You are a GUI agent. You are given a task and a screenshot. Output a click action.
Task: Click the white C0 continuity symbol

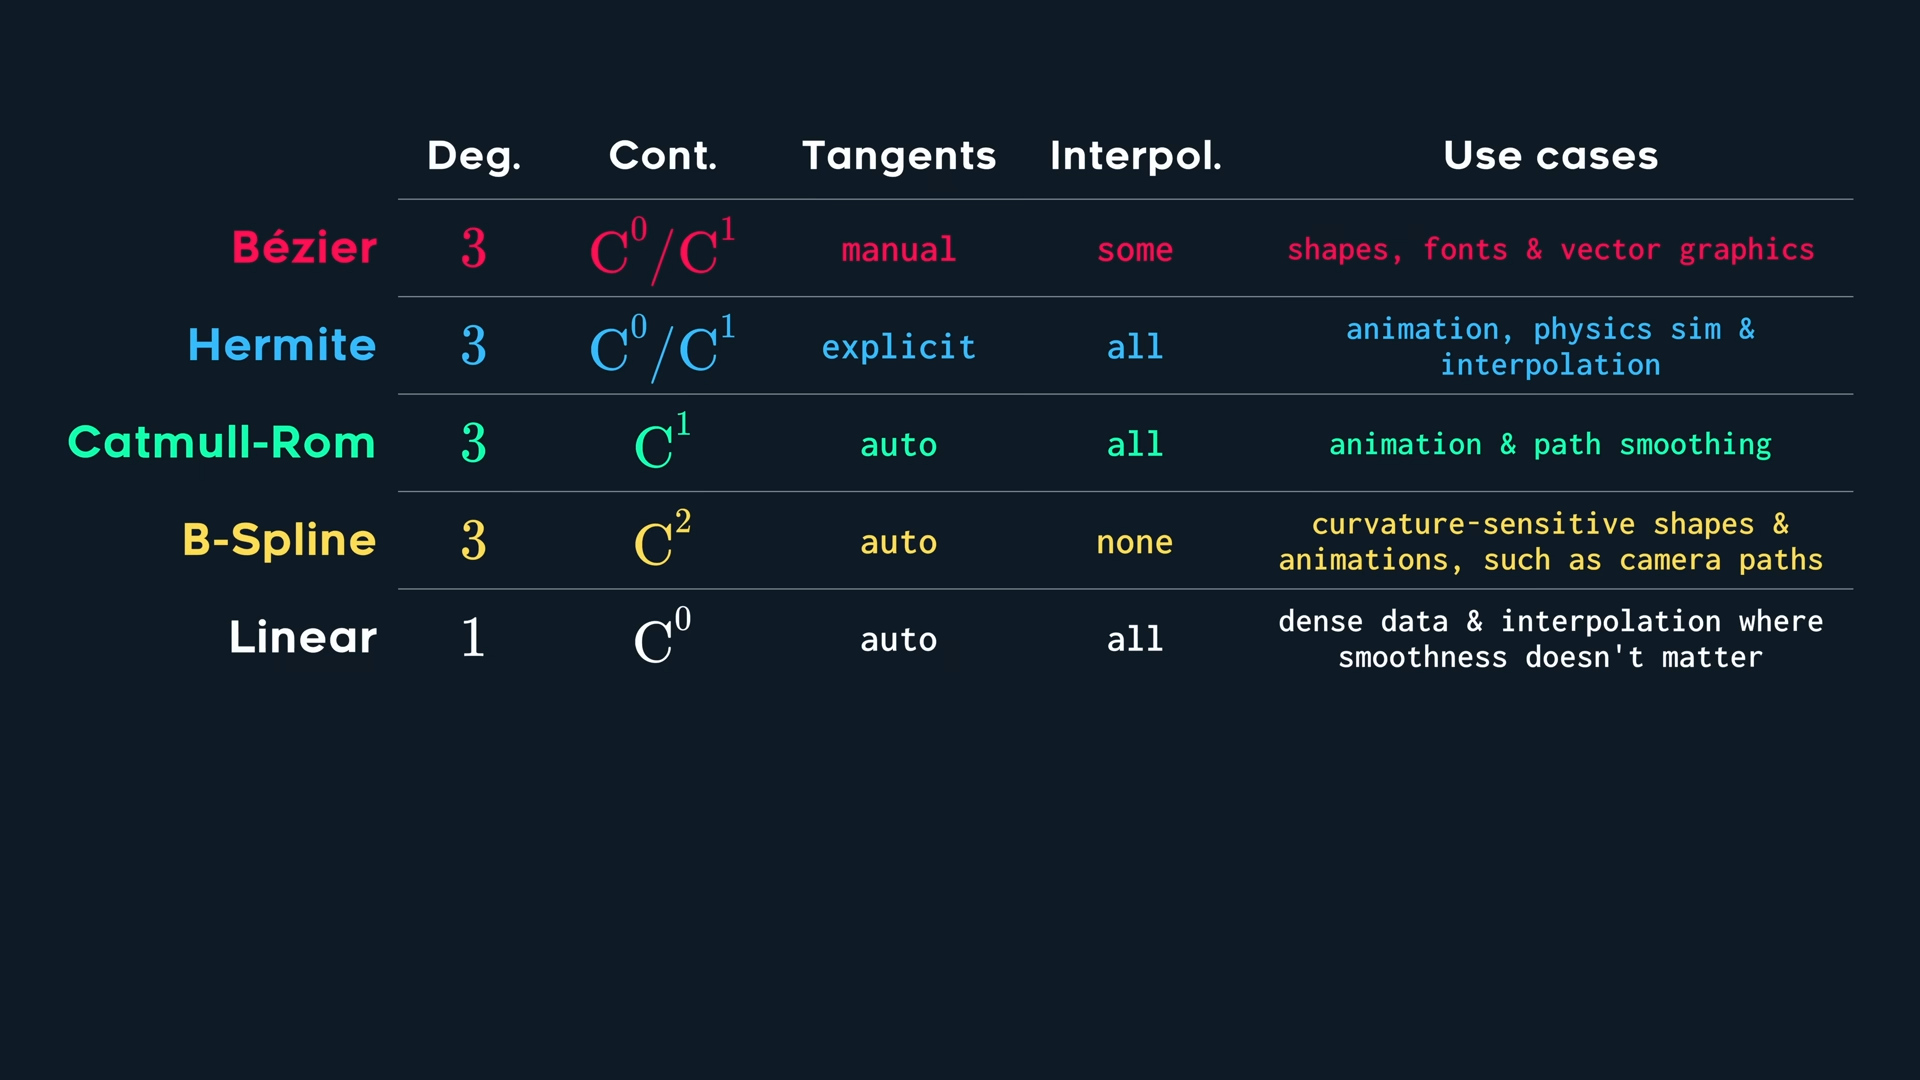click(x=661, y=637)
